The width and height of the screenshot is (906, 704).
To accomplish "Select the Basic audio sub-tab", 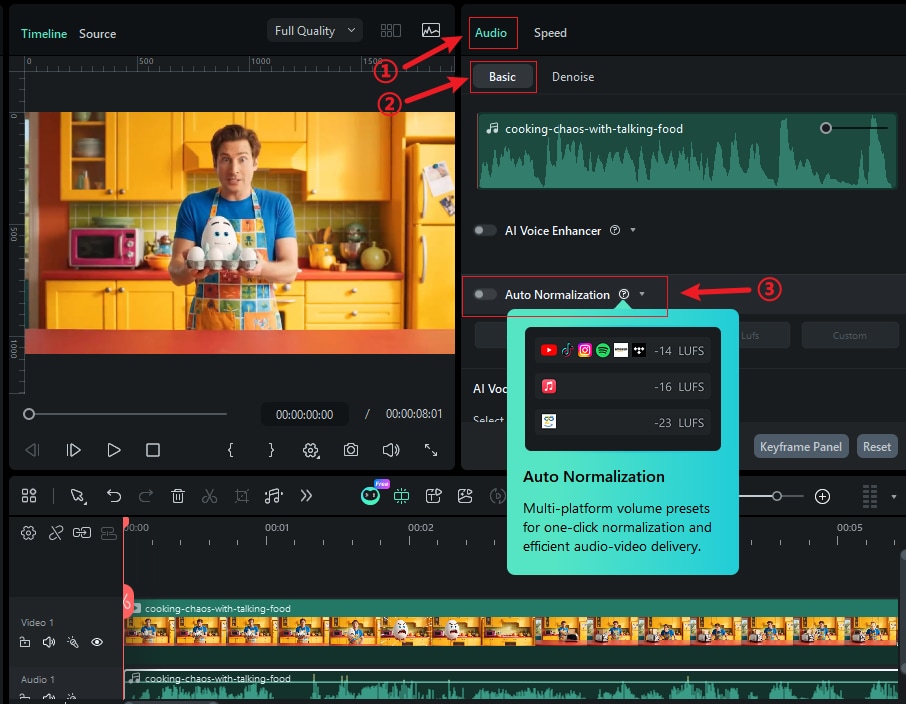I will [x=502, y=77].
